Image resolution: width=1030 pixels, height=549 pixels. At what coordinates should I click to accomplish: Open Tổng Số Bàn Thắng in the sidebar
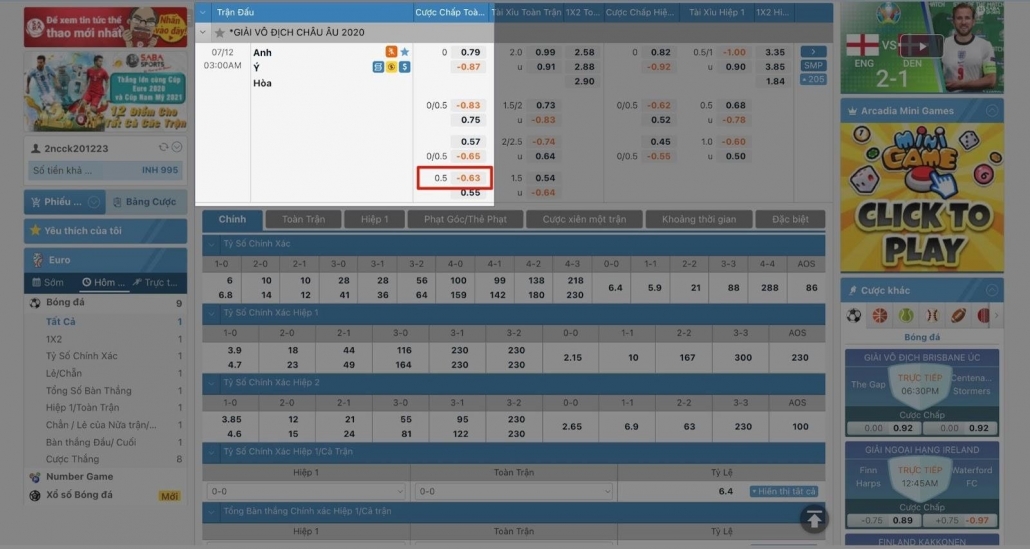coord(89,391)
